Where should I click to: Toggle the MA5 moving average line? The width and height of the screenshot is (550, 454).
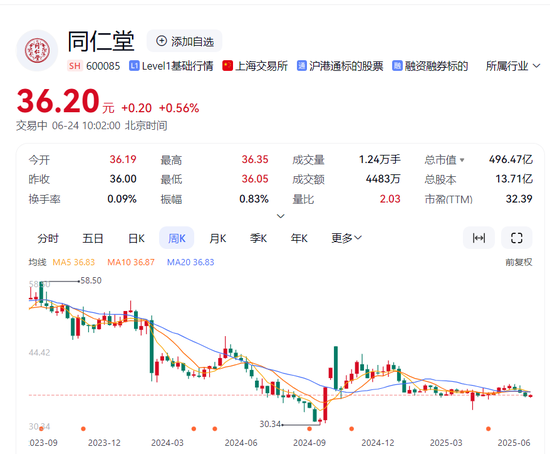(74, 262)
